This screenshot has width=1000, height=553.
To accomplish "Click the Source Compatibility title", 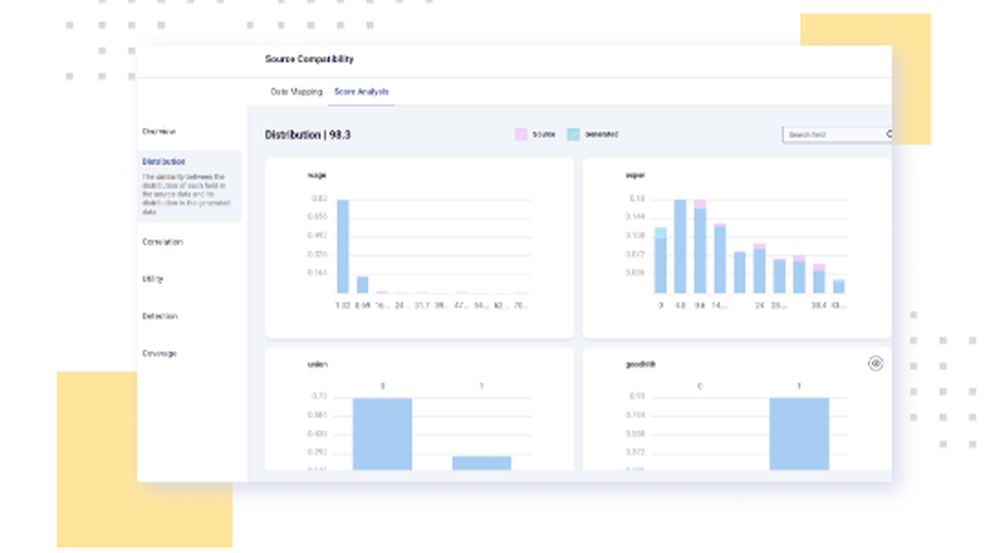I will (x=309, y=59).
